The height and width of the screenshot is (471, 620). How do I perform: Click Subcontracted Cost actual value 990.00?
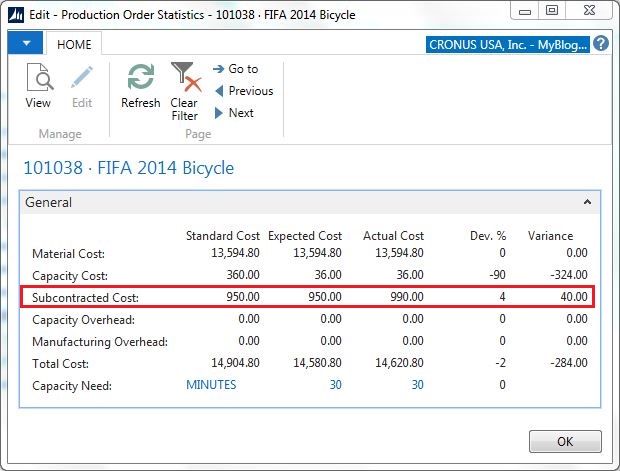[x=407, y=297]
